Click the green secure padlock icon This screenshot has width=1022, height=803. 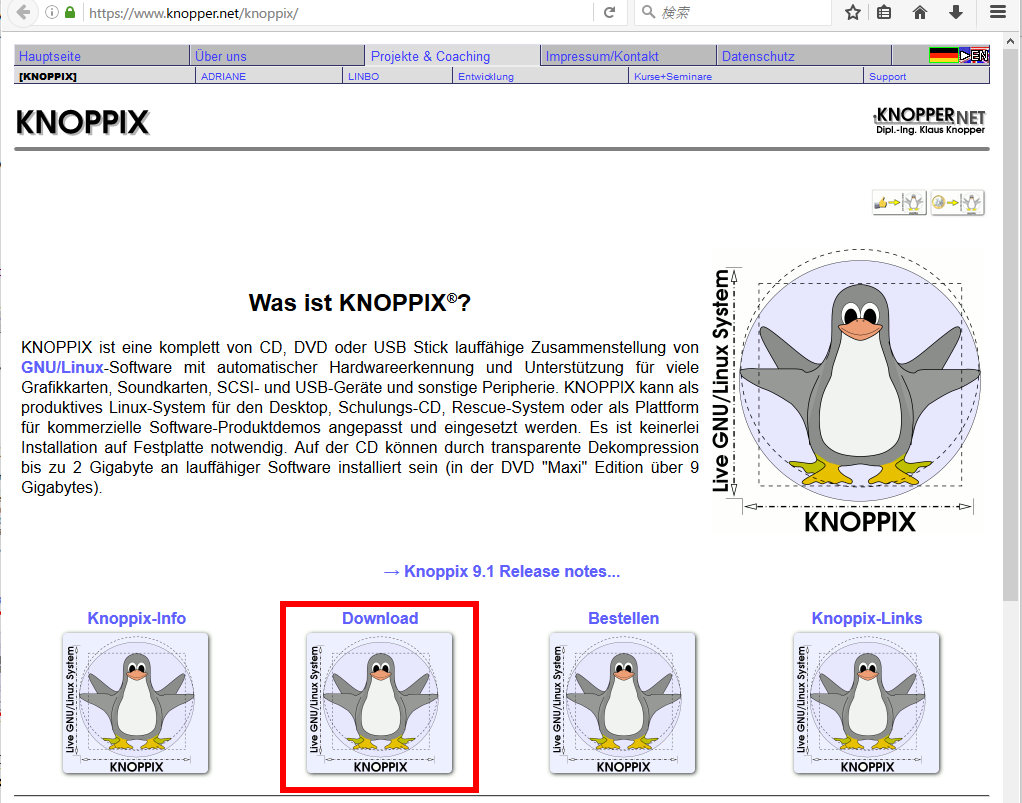[x=70, y=12]
